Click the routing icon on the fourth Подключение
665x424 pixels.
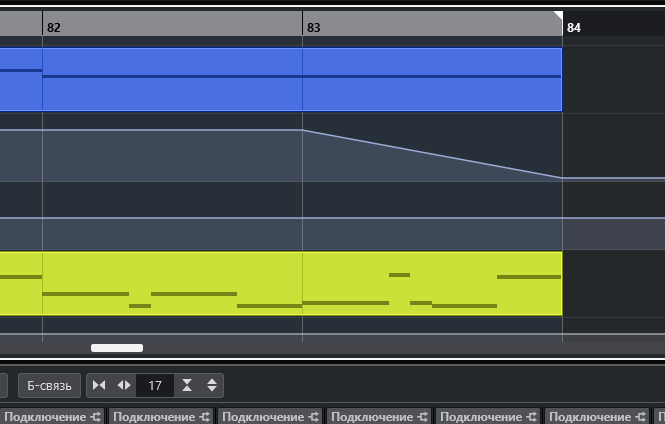[421, 417]
